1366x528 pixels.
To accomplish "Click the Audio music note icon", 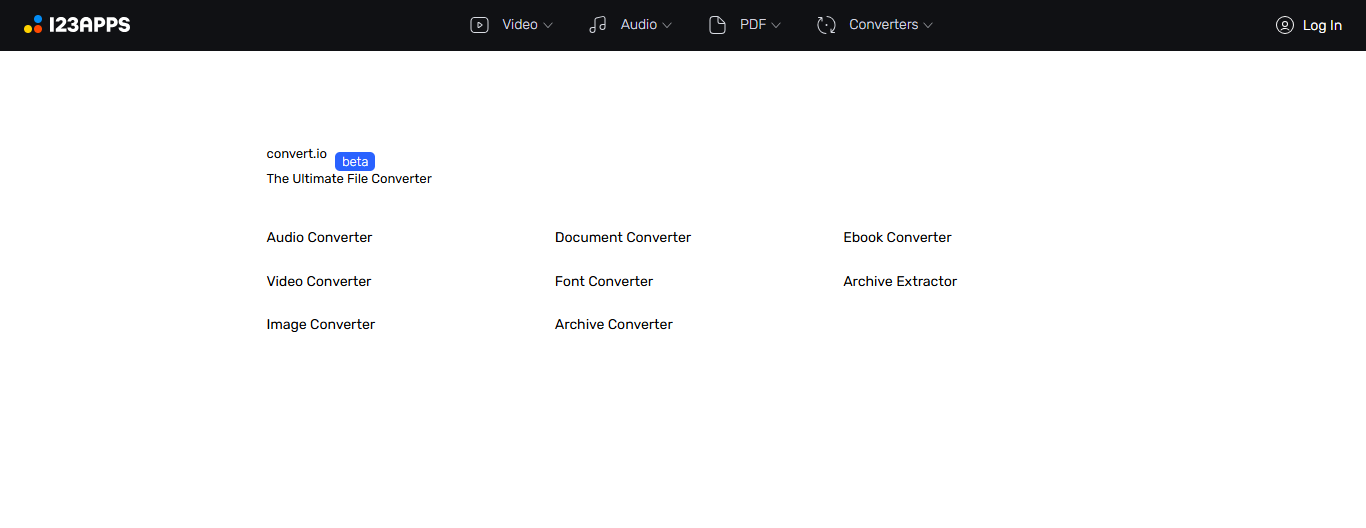I will pos(598,25).
